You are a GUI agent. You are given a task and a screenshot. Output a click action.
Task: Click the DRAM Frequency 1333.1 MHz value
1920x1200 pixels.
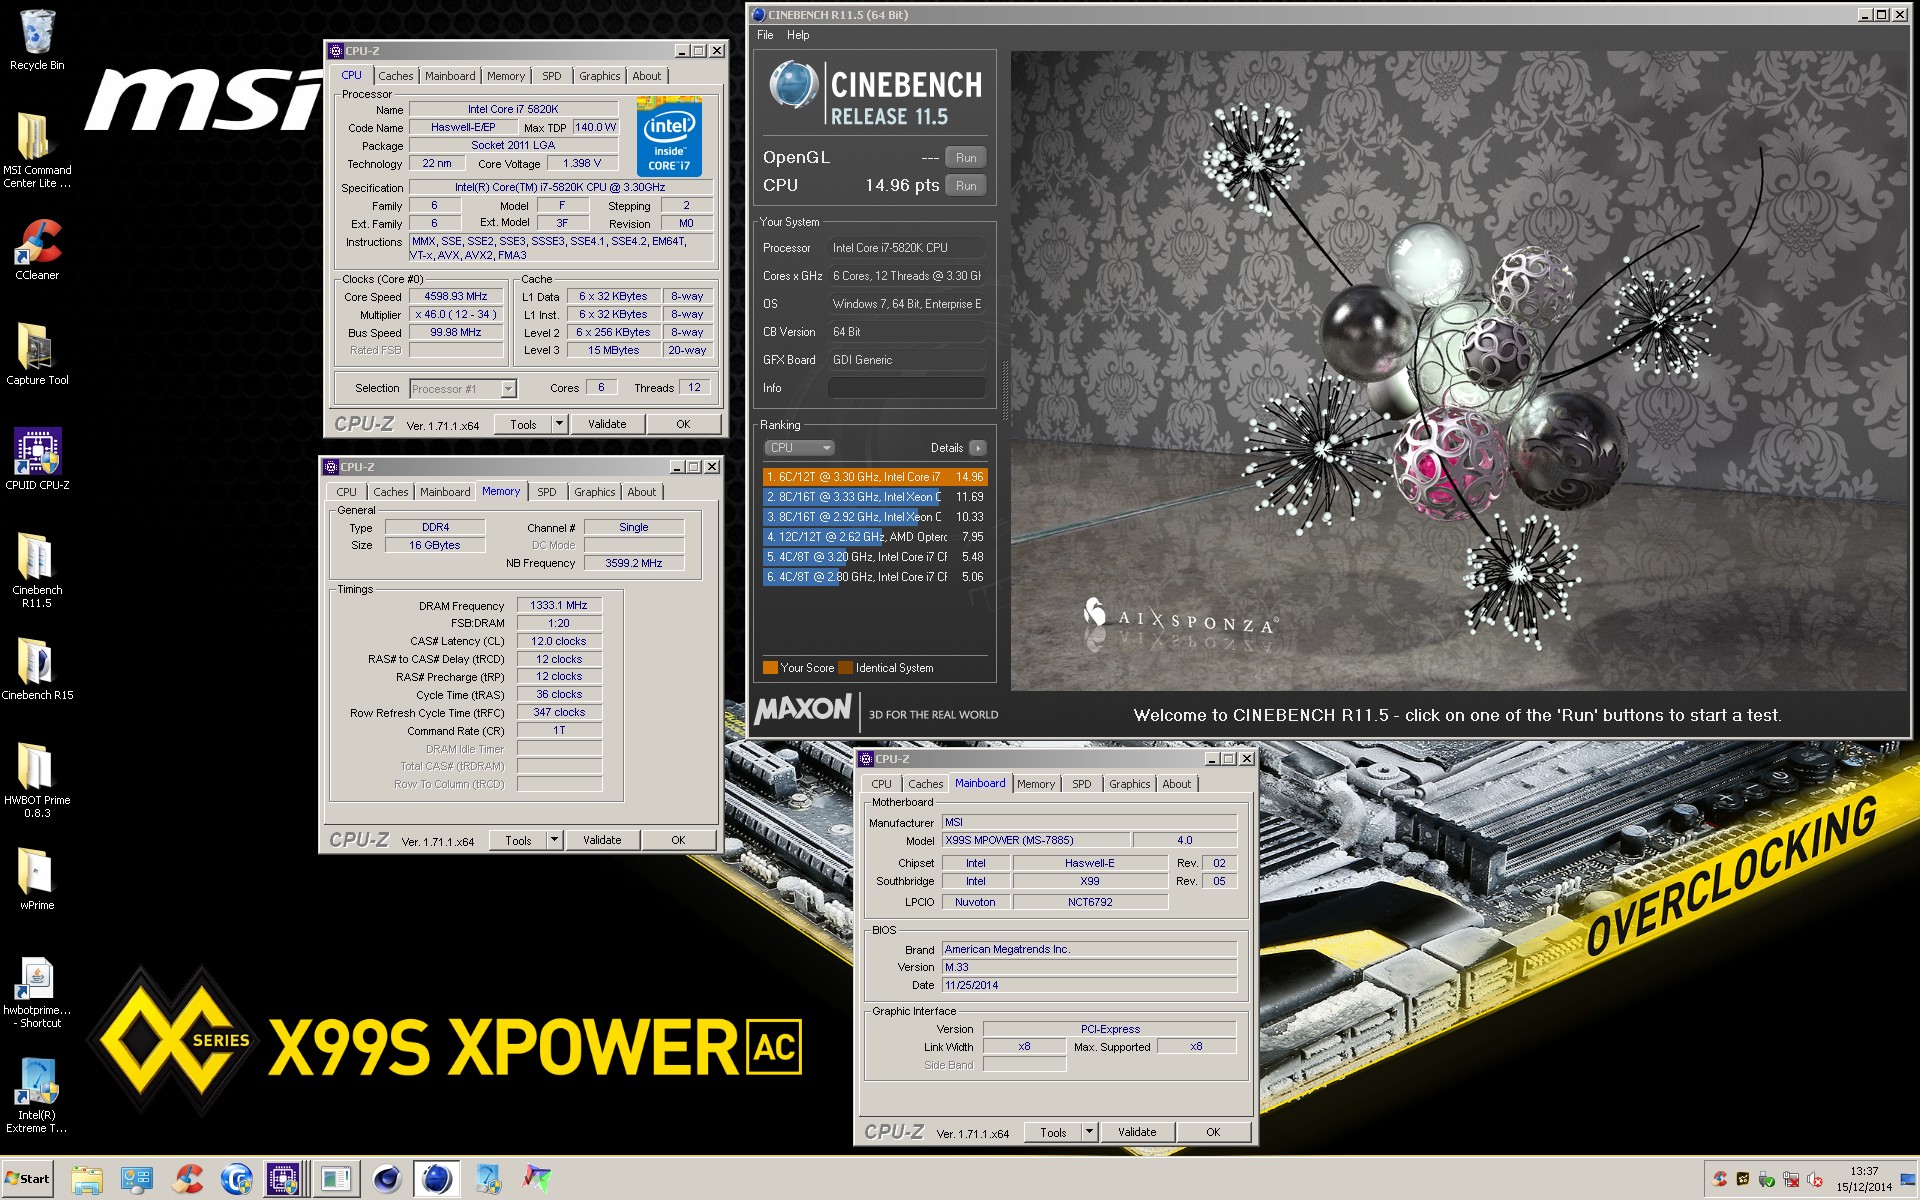559,605
